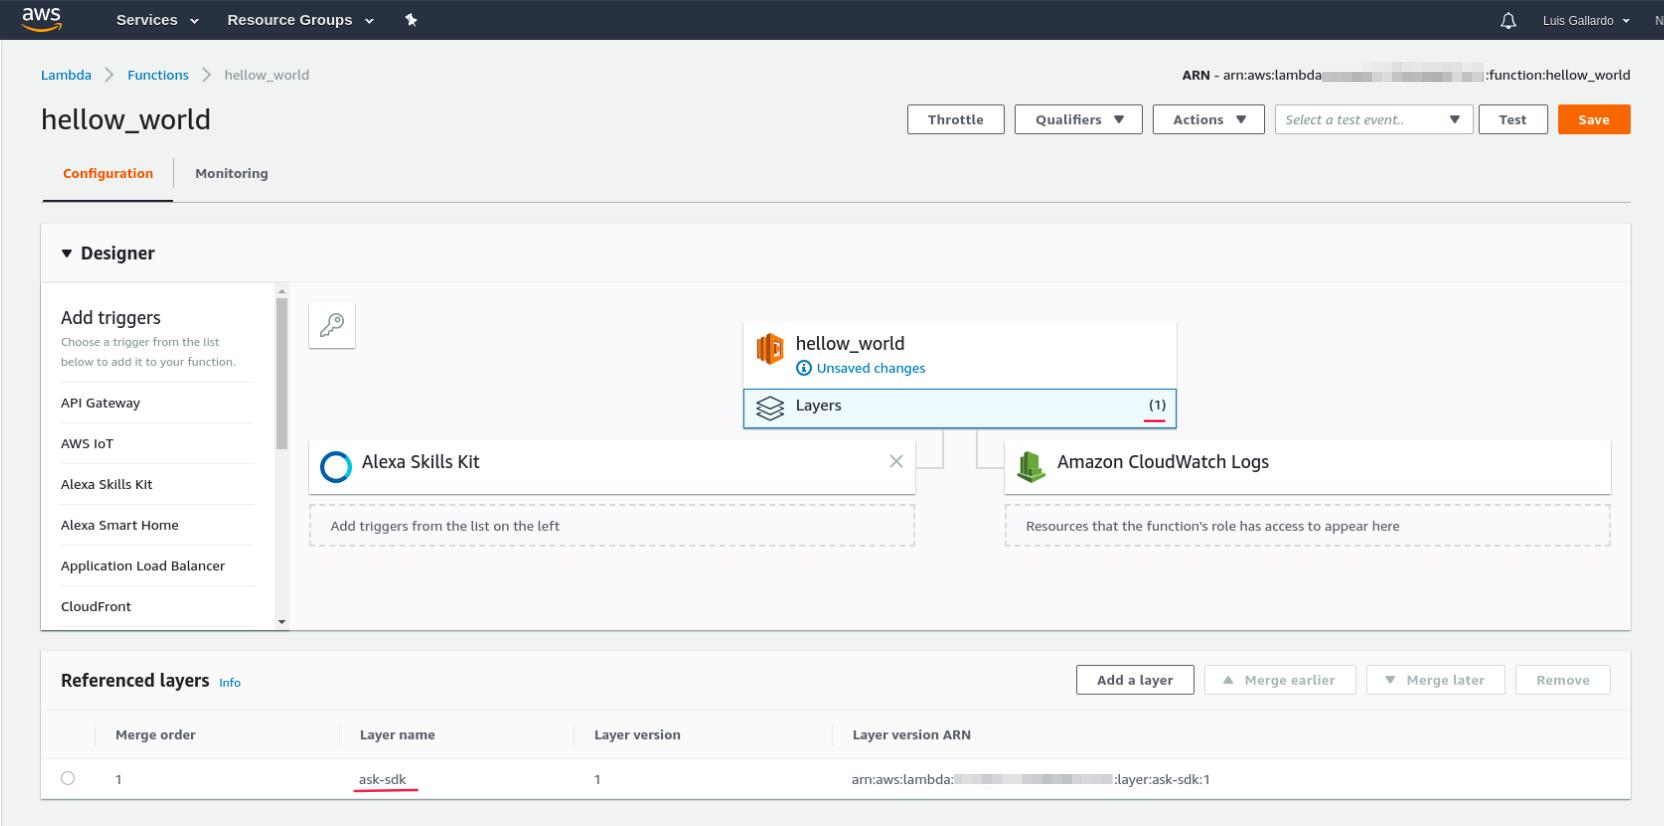
Task: Click the Alexa Skills Kit ring icon
Action: [x=336, y=467]
